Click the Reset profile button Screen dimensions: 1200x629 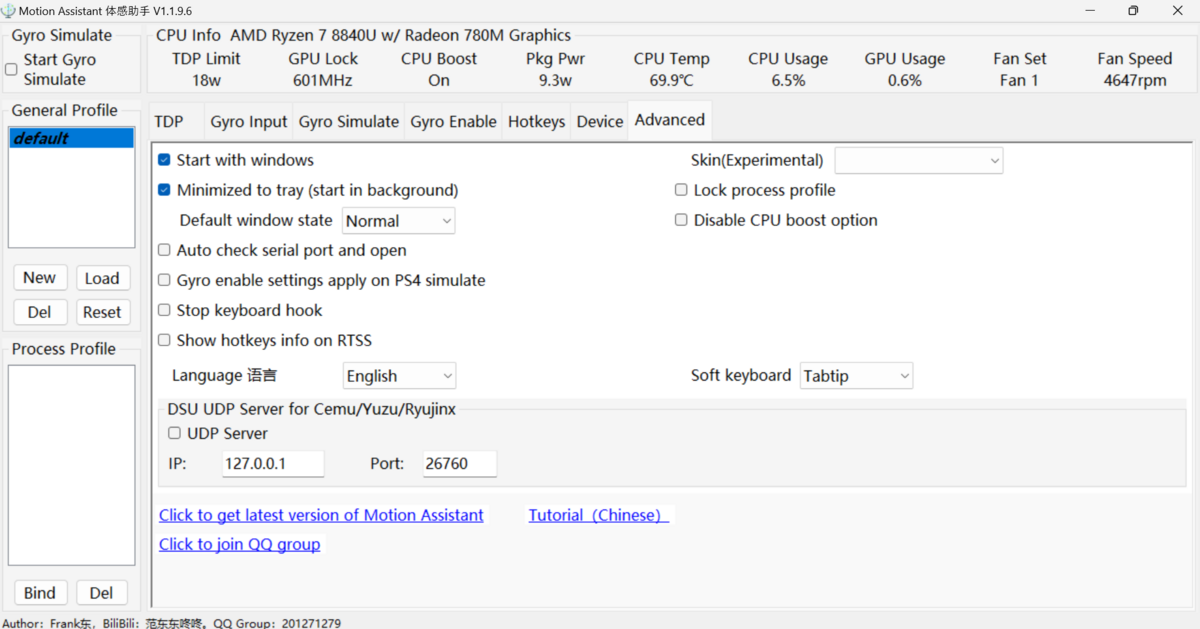pos(102,312)
